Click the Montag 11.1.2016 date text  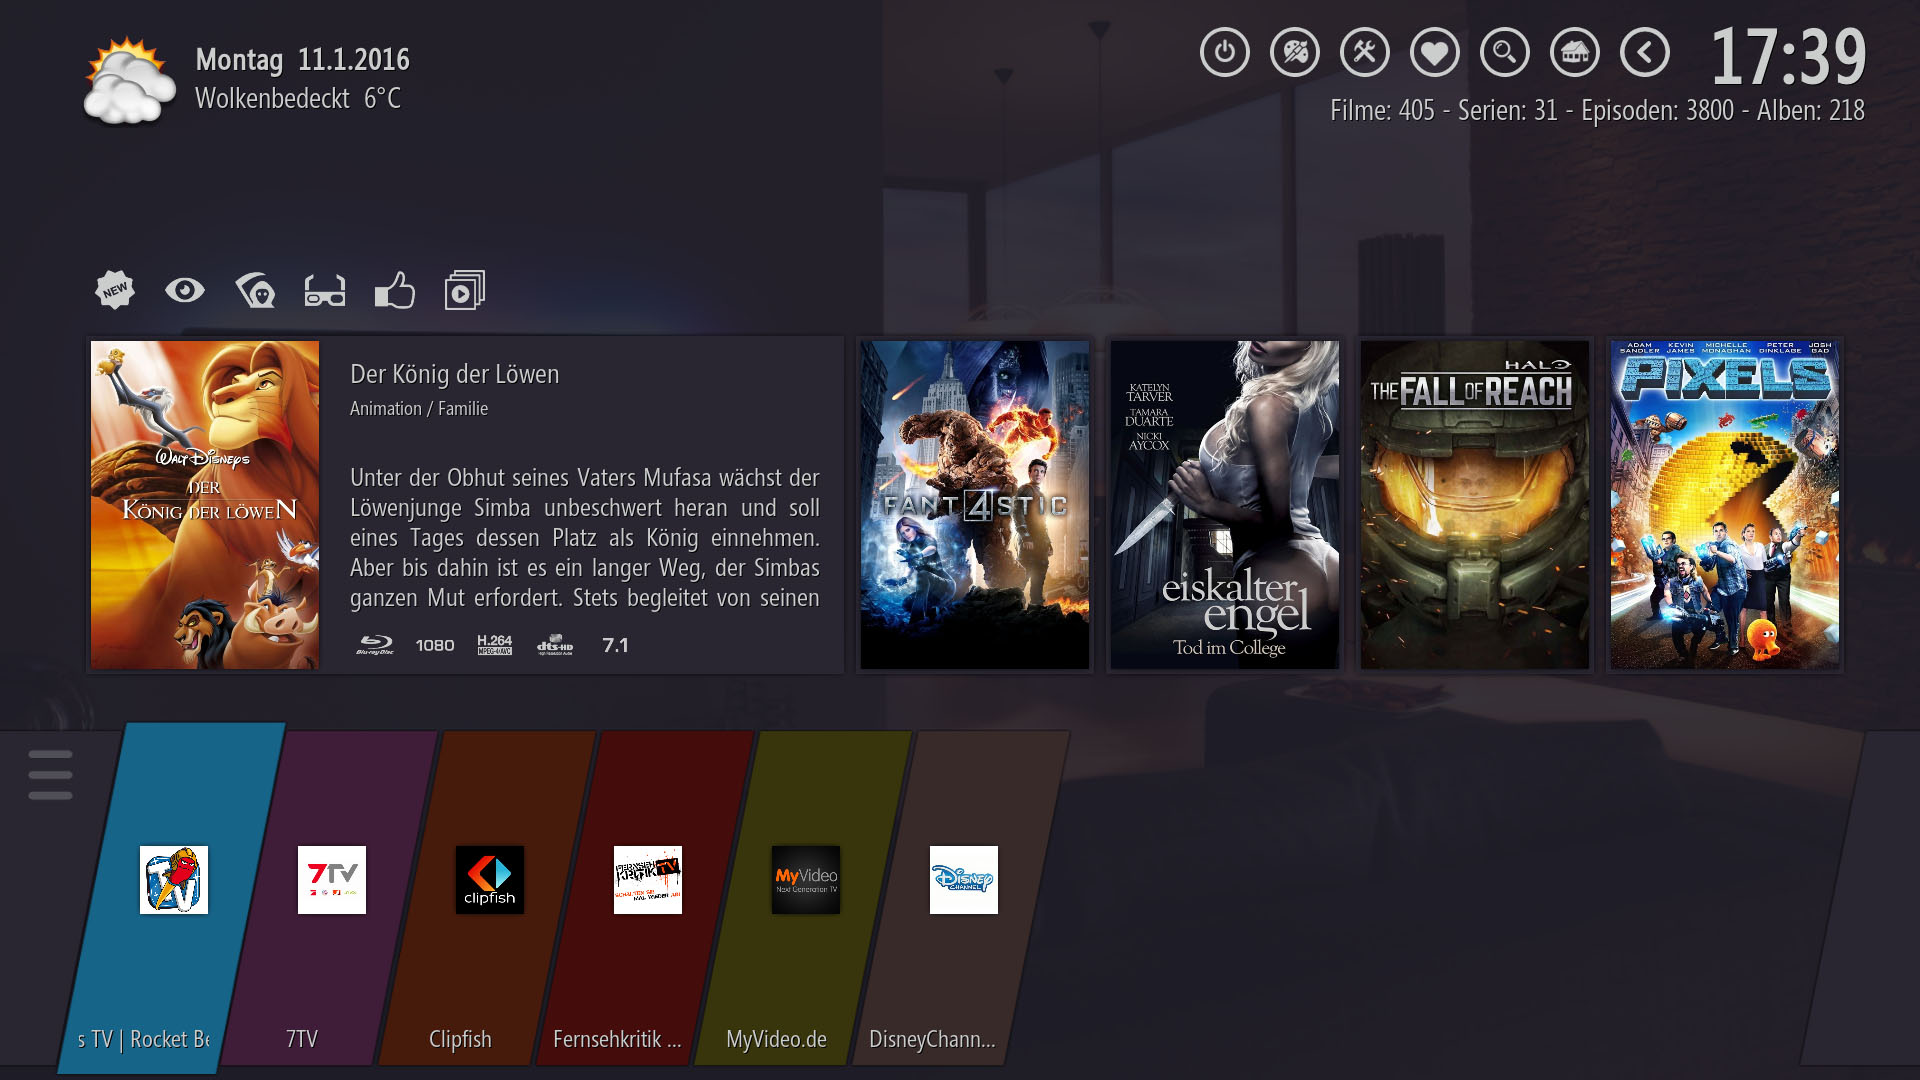[x=303, y=60]
